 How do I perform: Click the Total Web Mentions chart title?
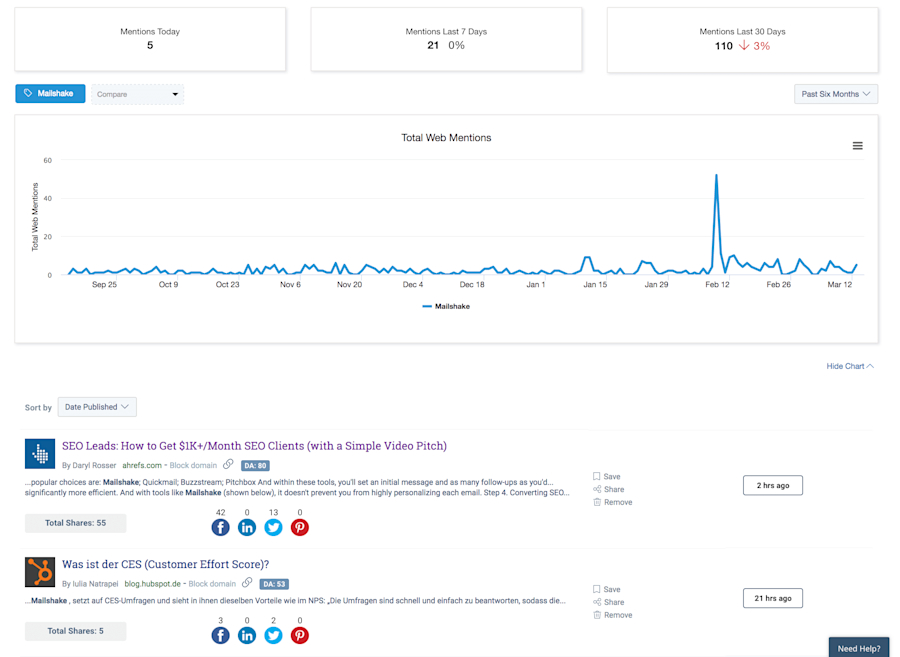[x=446, y=138]
